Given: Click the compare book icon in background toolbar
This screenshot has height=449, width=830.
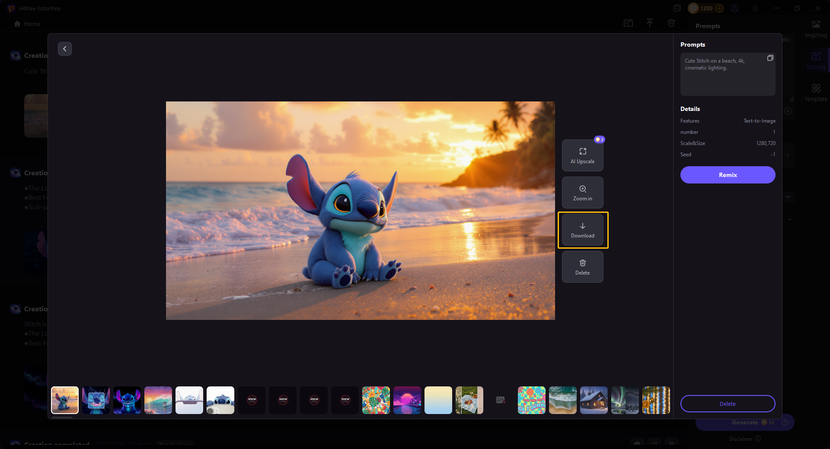Looking at the screenshot, I should tap(628, 23).
